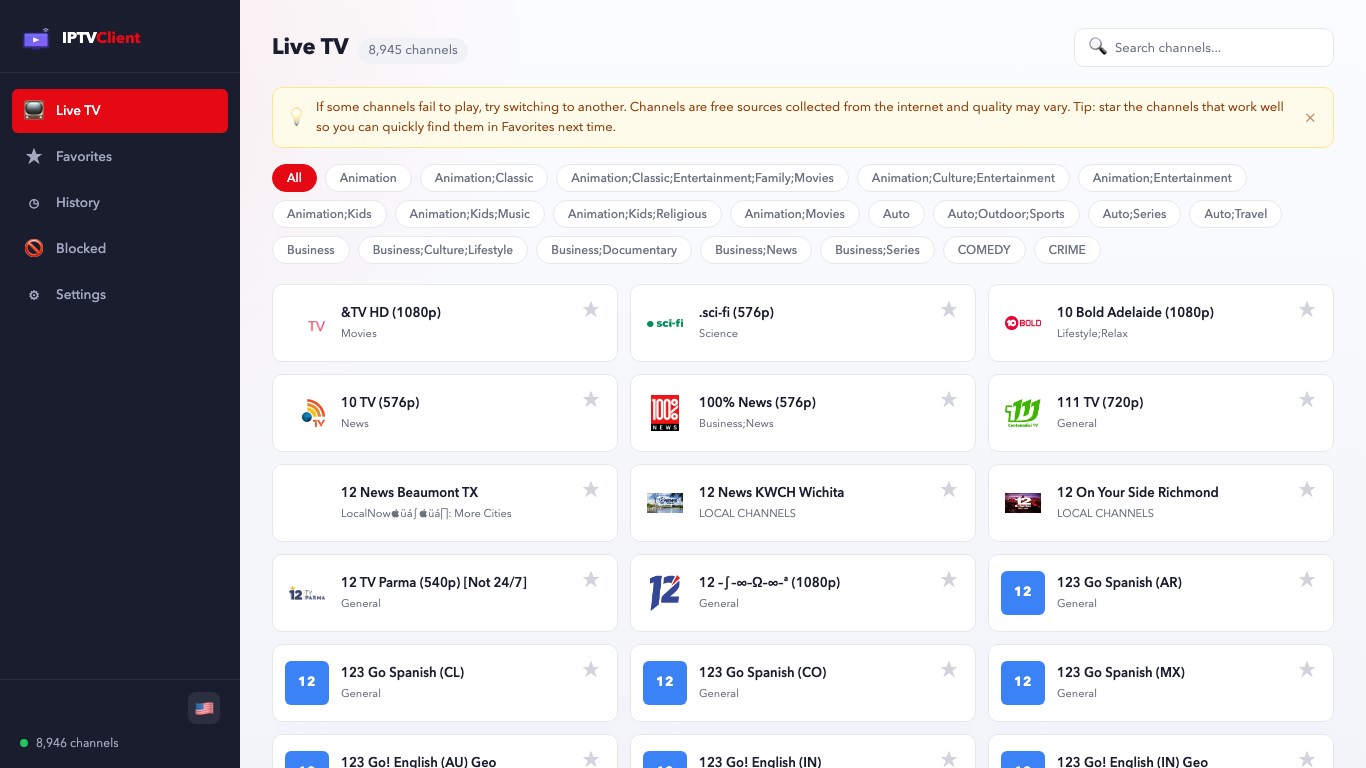The width and height of the screenshot is (1366, 768).
Task: Filter by Animation;Classic category
Action: coord(484,178)
